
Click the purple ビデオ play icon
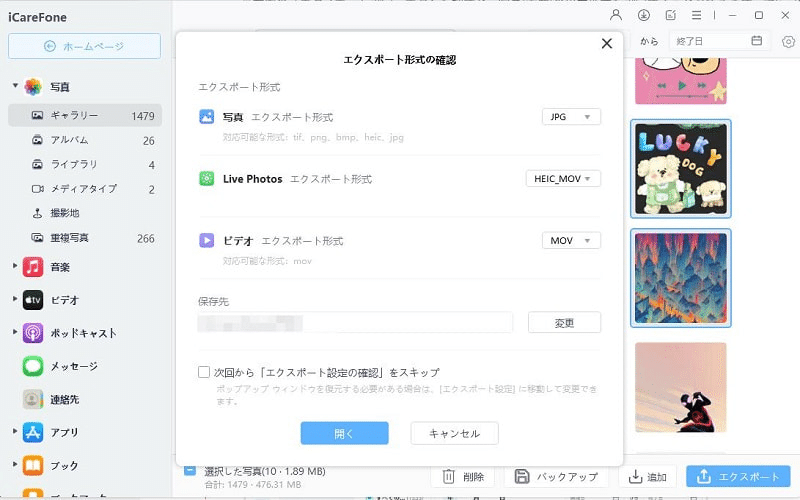(206, 240)
